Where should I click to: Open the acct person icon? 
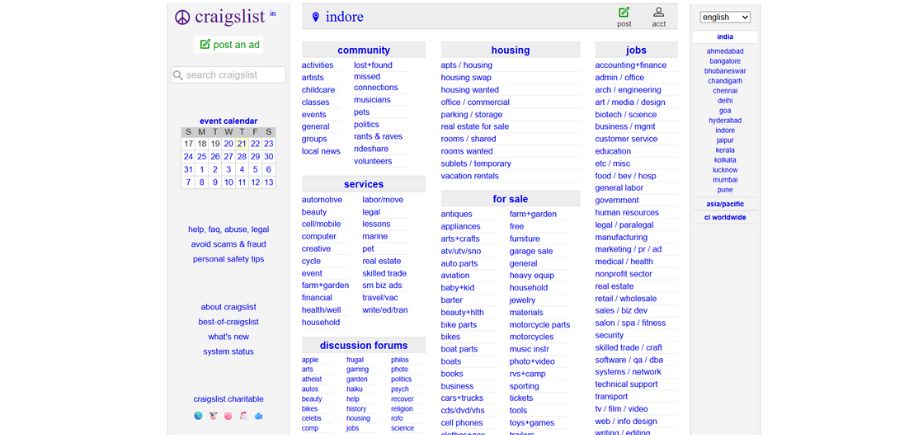tap(659, 12)
